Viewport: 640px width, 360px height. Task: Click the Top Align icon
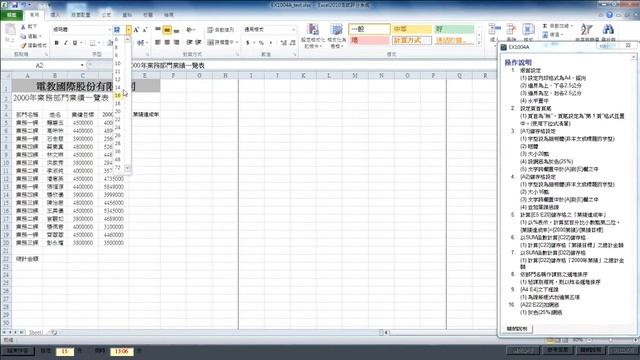tap(158, 30)
